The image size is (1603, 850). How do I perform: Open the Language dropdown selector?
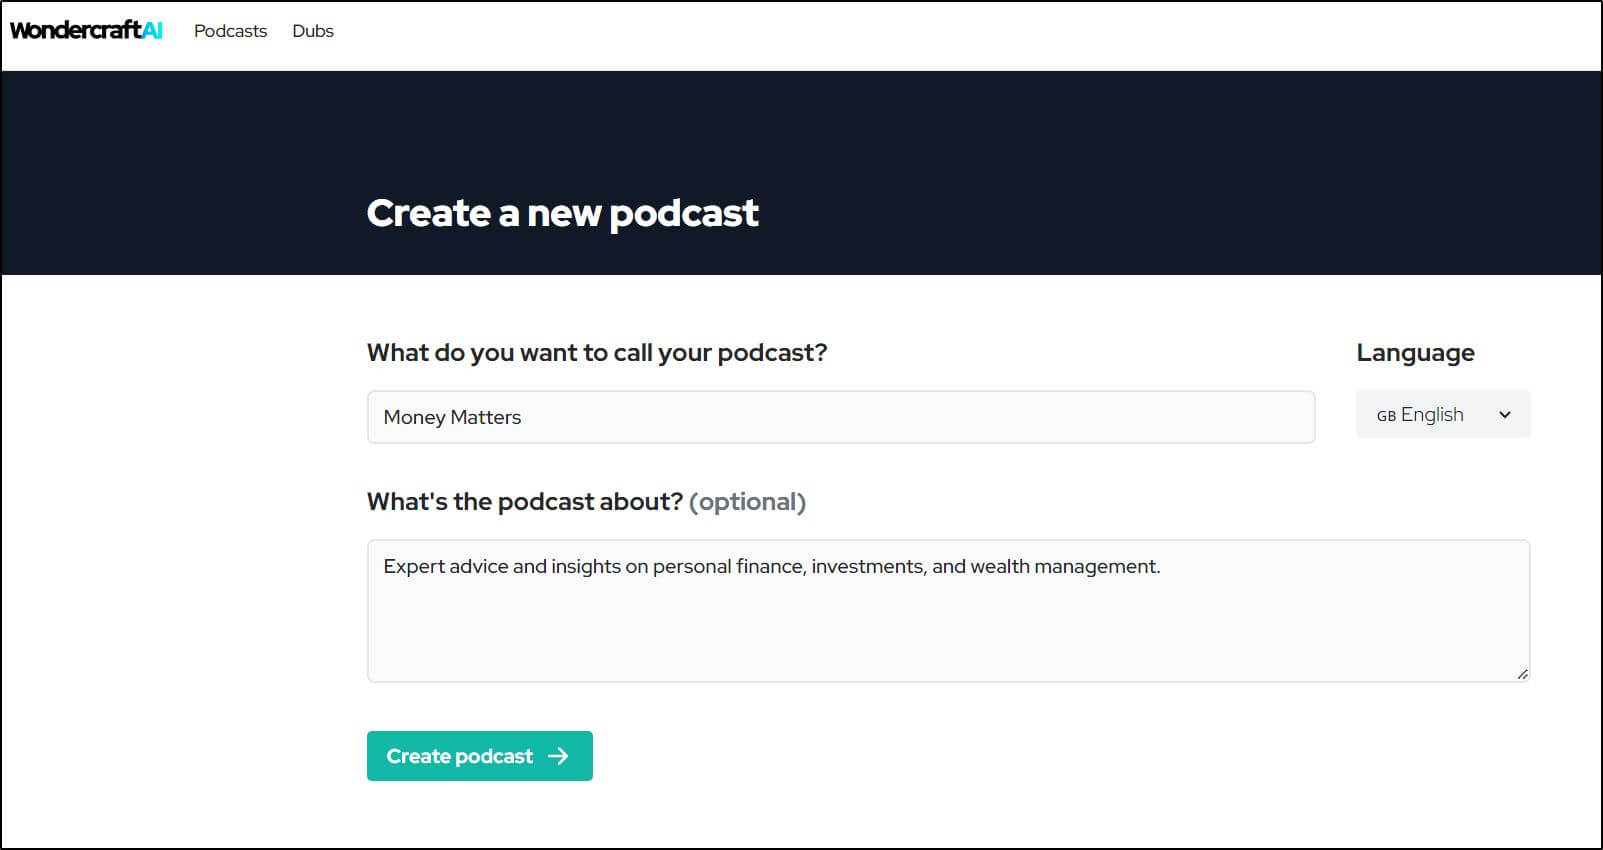pyautogui.click(x=1442, y=415)
